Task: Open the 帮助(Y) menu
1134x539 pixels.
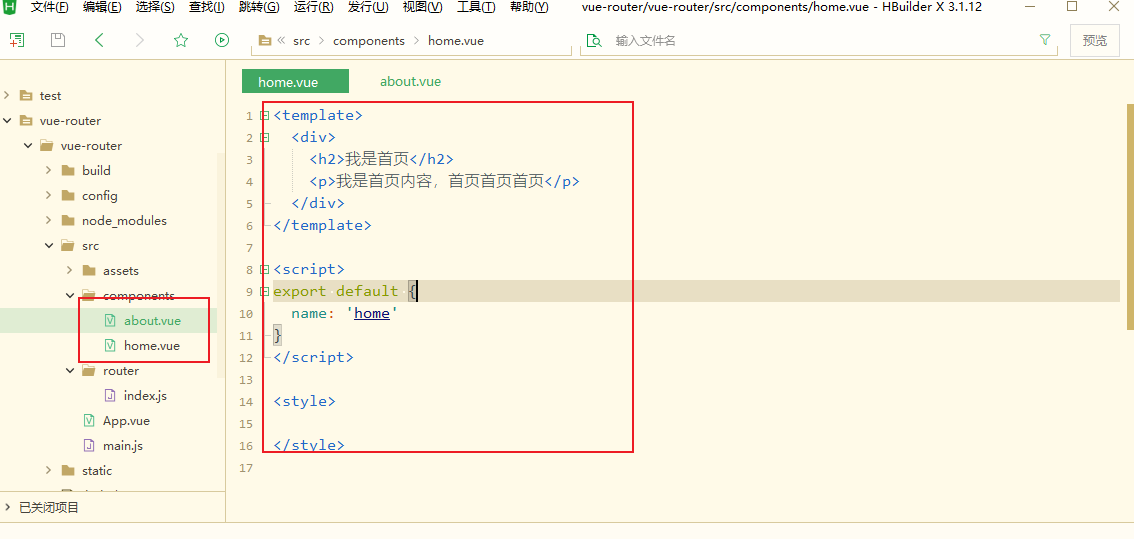Action: point(529,7)
